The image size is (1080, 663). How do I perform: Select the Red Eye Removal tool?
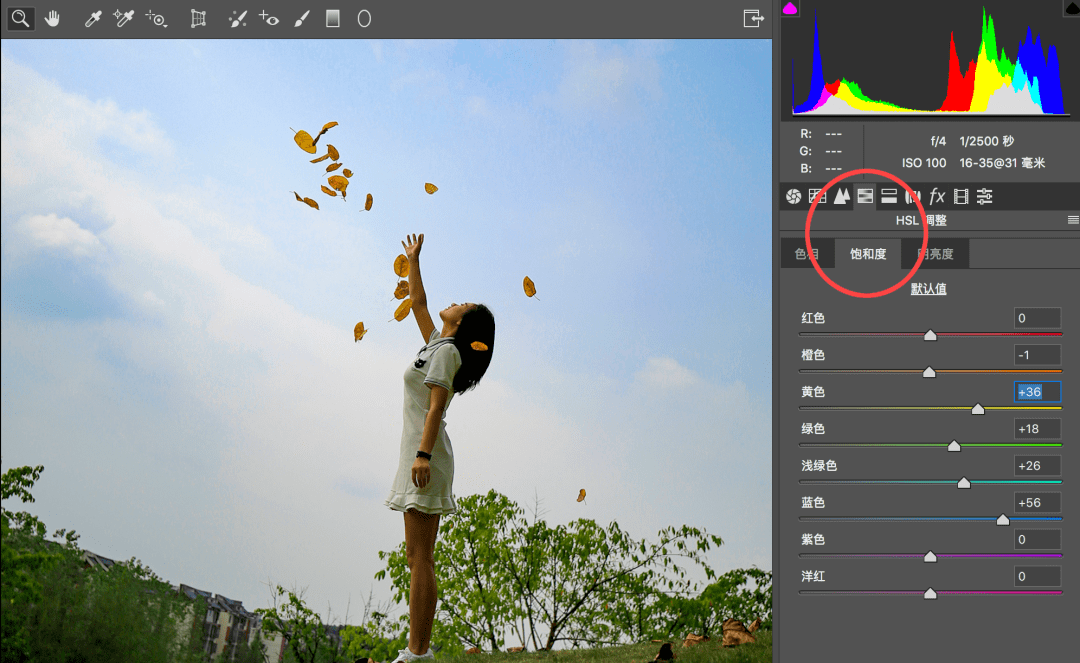tap(269, 19)
